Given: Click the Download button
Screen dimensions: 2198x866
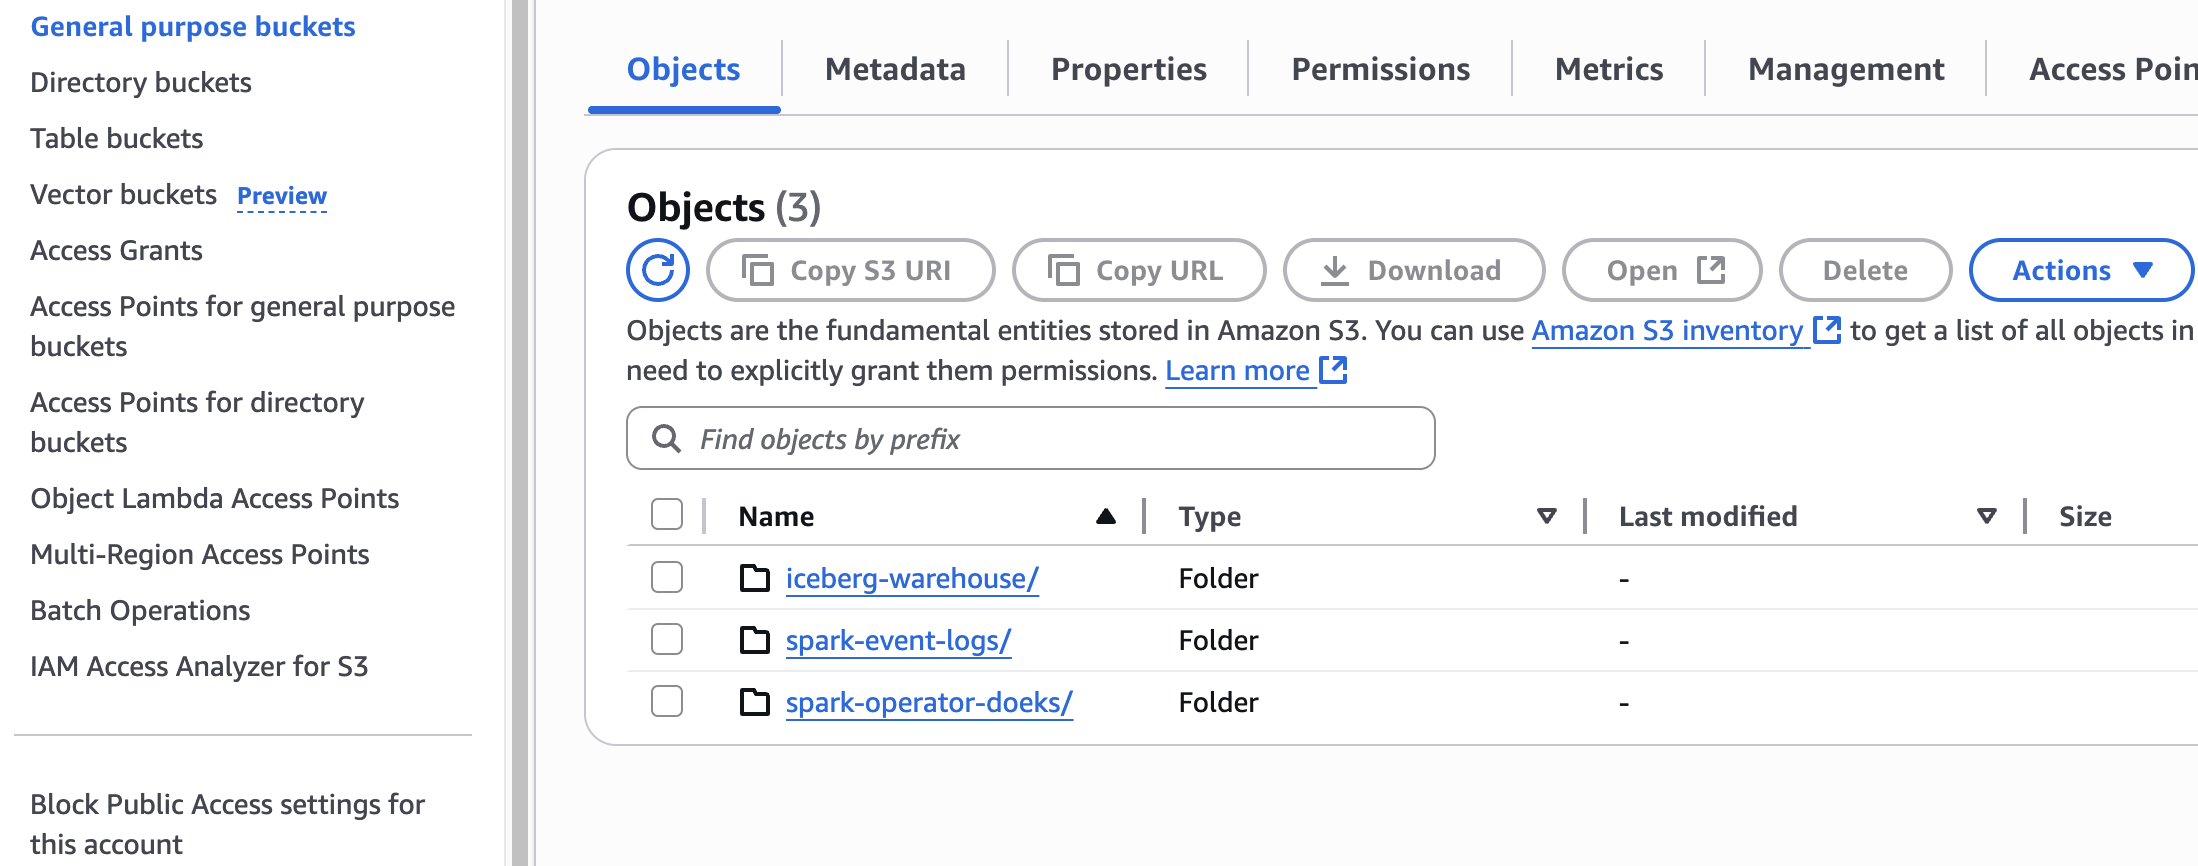Looking at the screenshot, I should (x=1414, y=270).
